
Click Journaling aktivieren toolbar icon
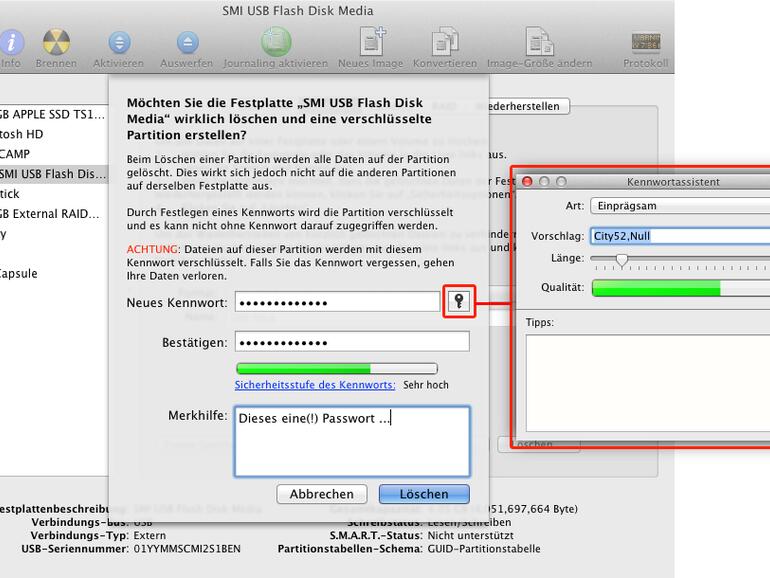coord(276,42)
